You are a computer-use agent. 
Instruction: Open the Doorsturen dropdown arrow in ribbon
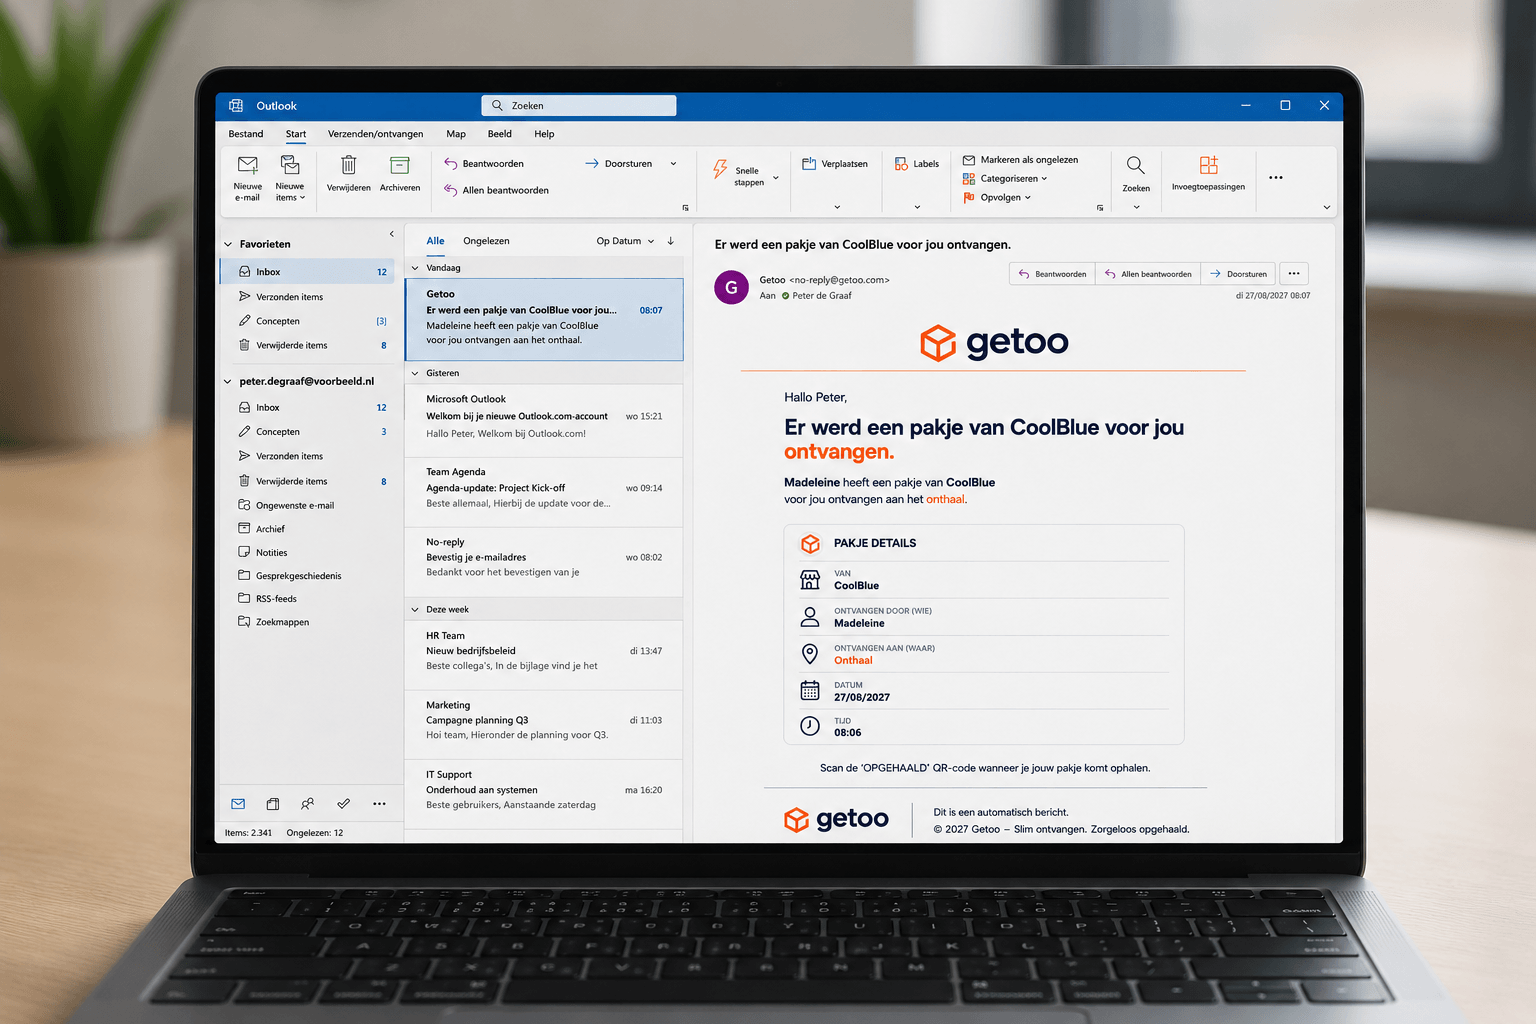point(673,164)
